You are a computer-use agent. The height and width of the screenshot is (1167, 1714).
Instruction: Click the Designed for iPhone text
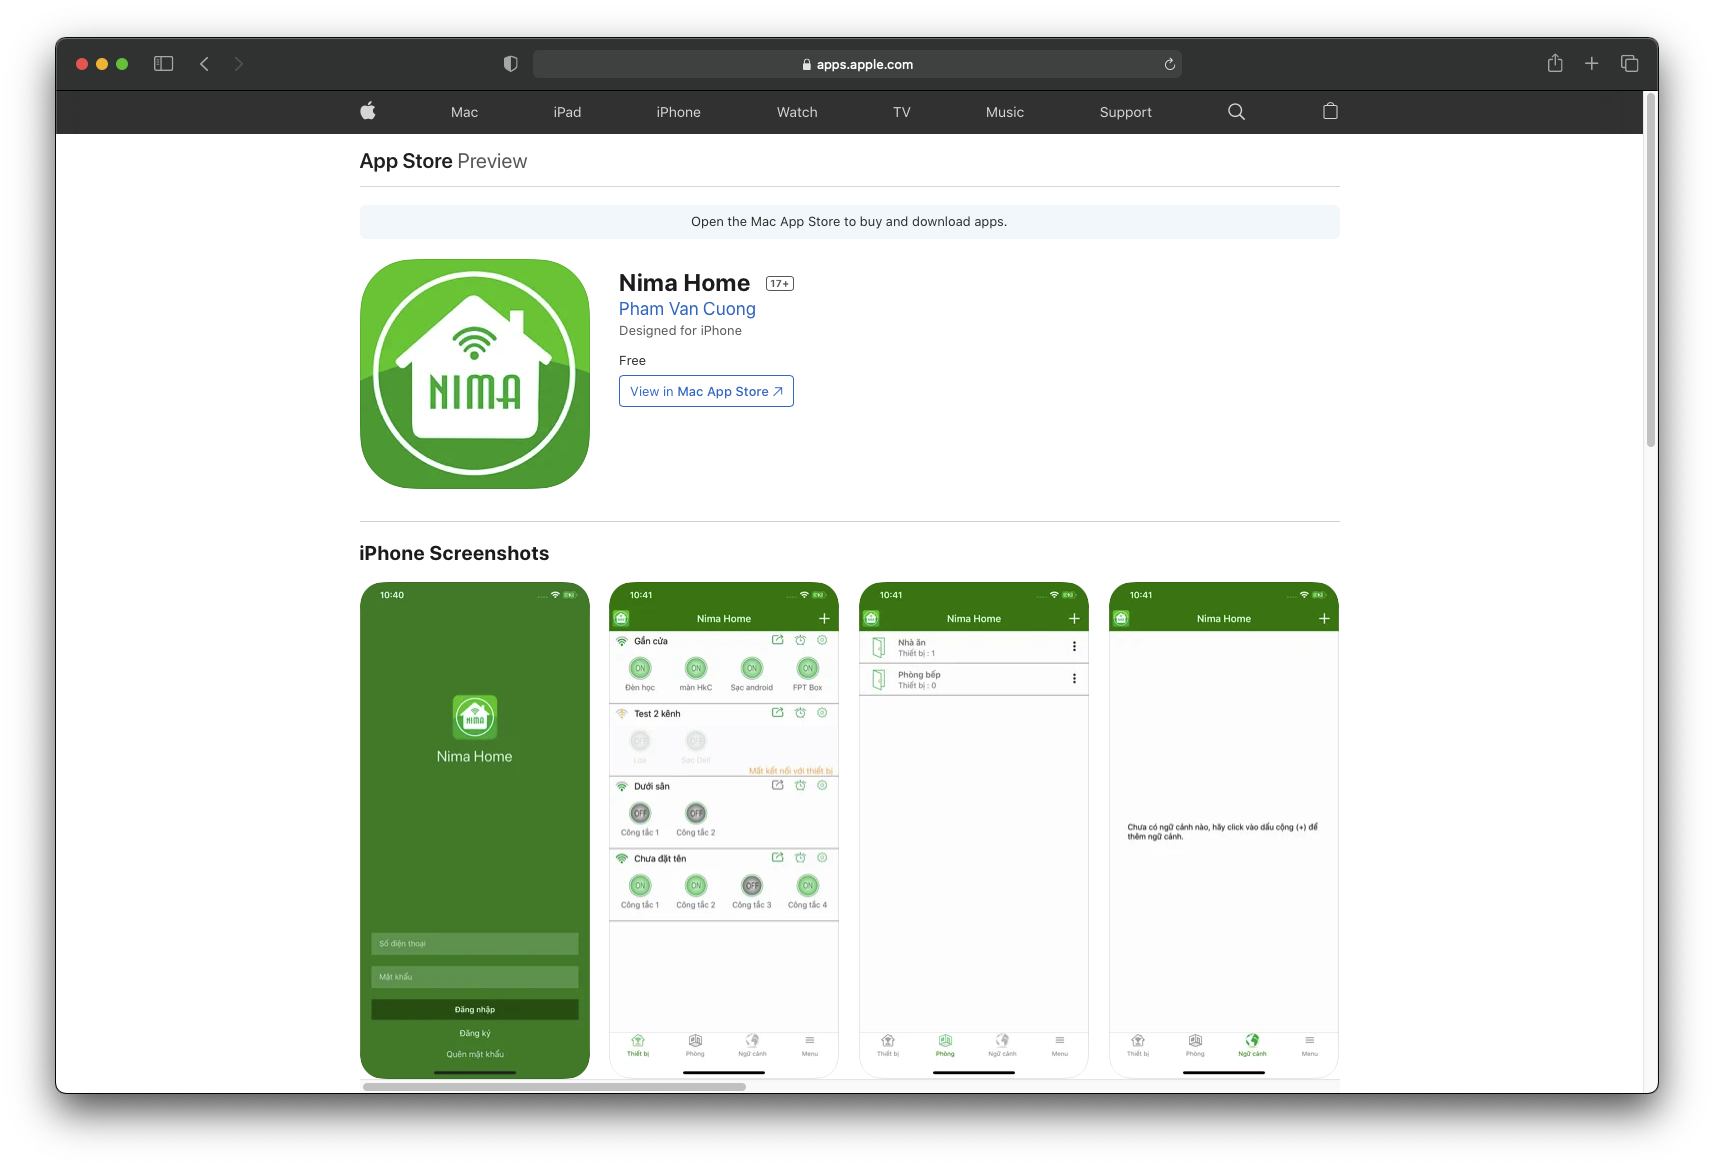680,331
